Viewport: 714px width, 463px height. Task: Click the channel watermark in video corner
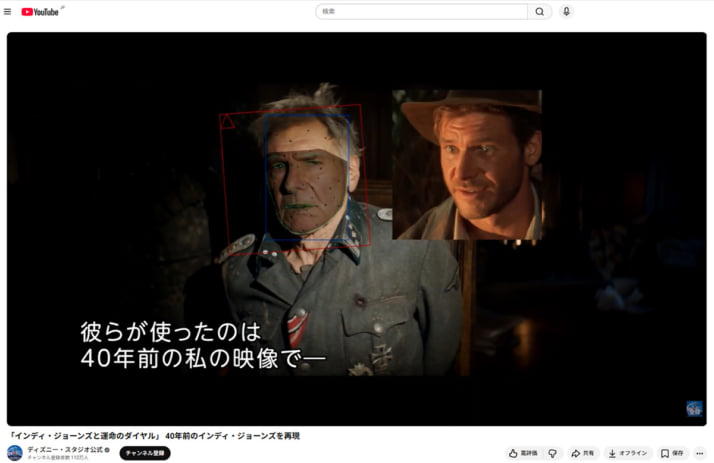tap(694, 408)
